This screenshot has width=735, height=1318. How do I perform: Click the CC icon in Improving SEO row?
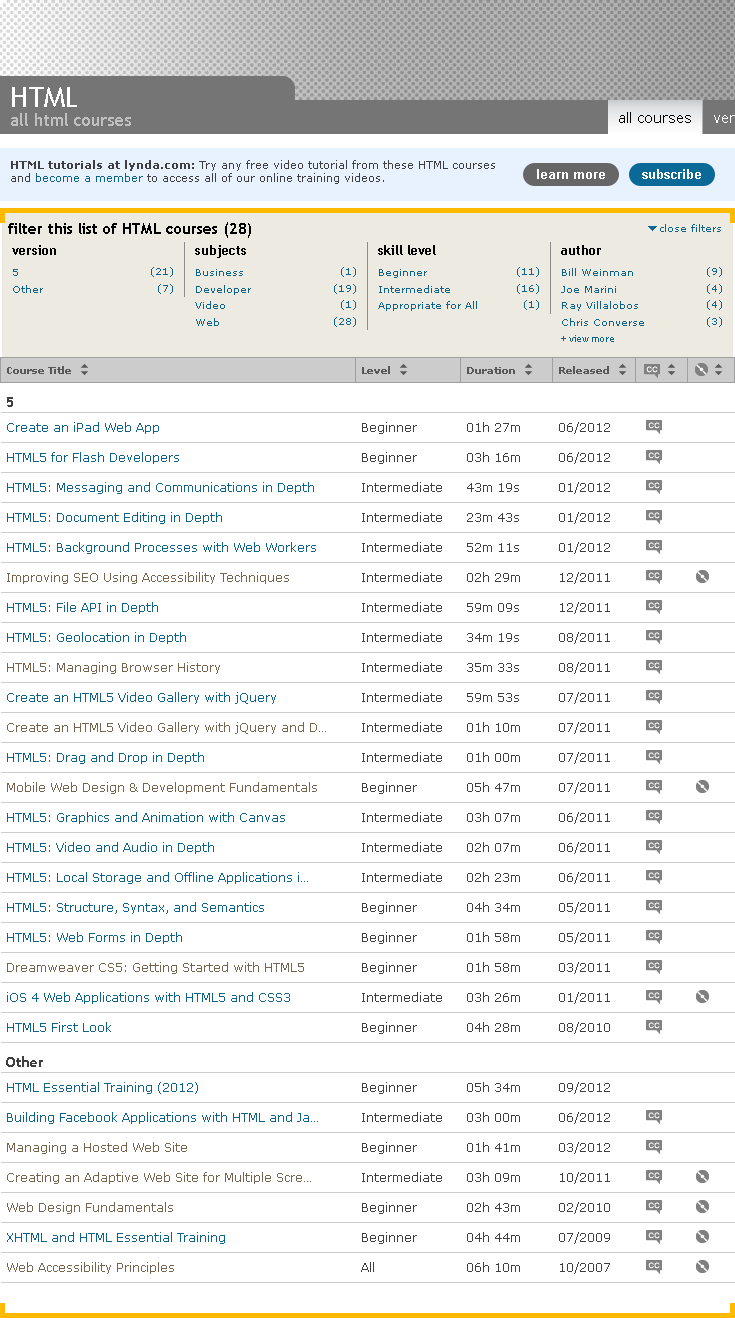click(x=654, y=577)
